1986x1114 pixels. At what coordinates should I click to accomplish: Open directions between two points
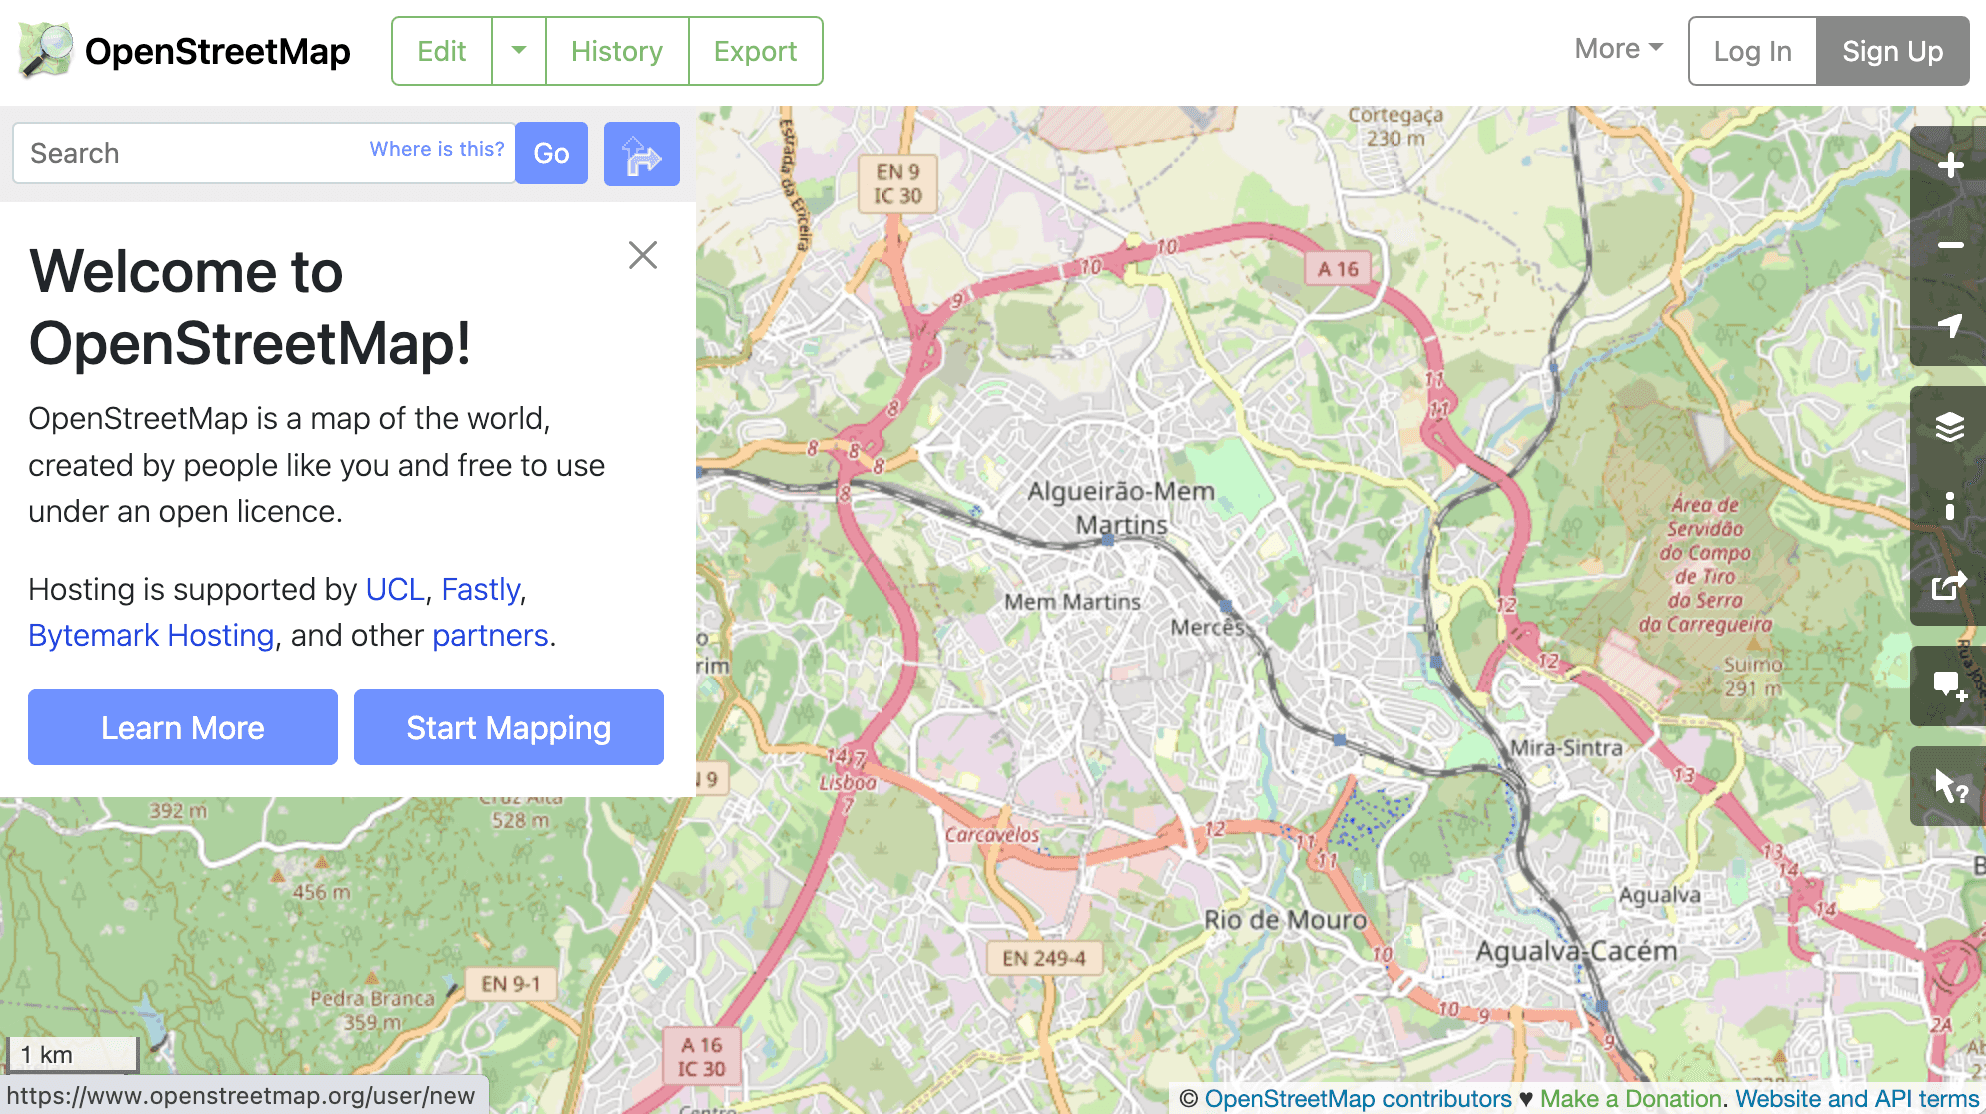point(642,154)
